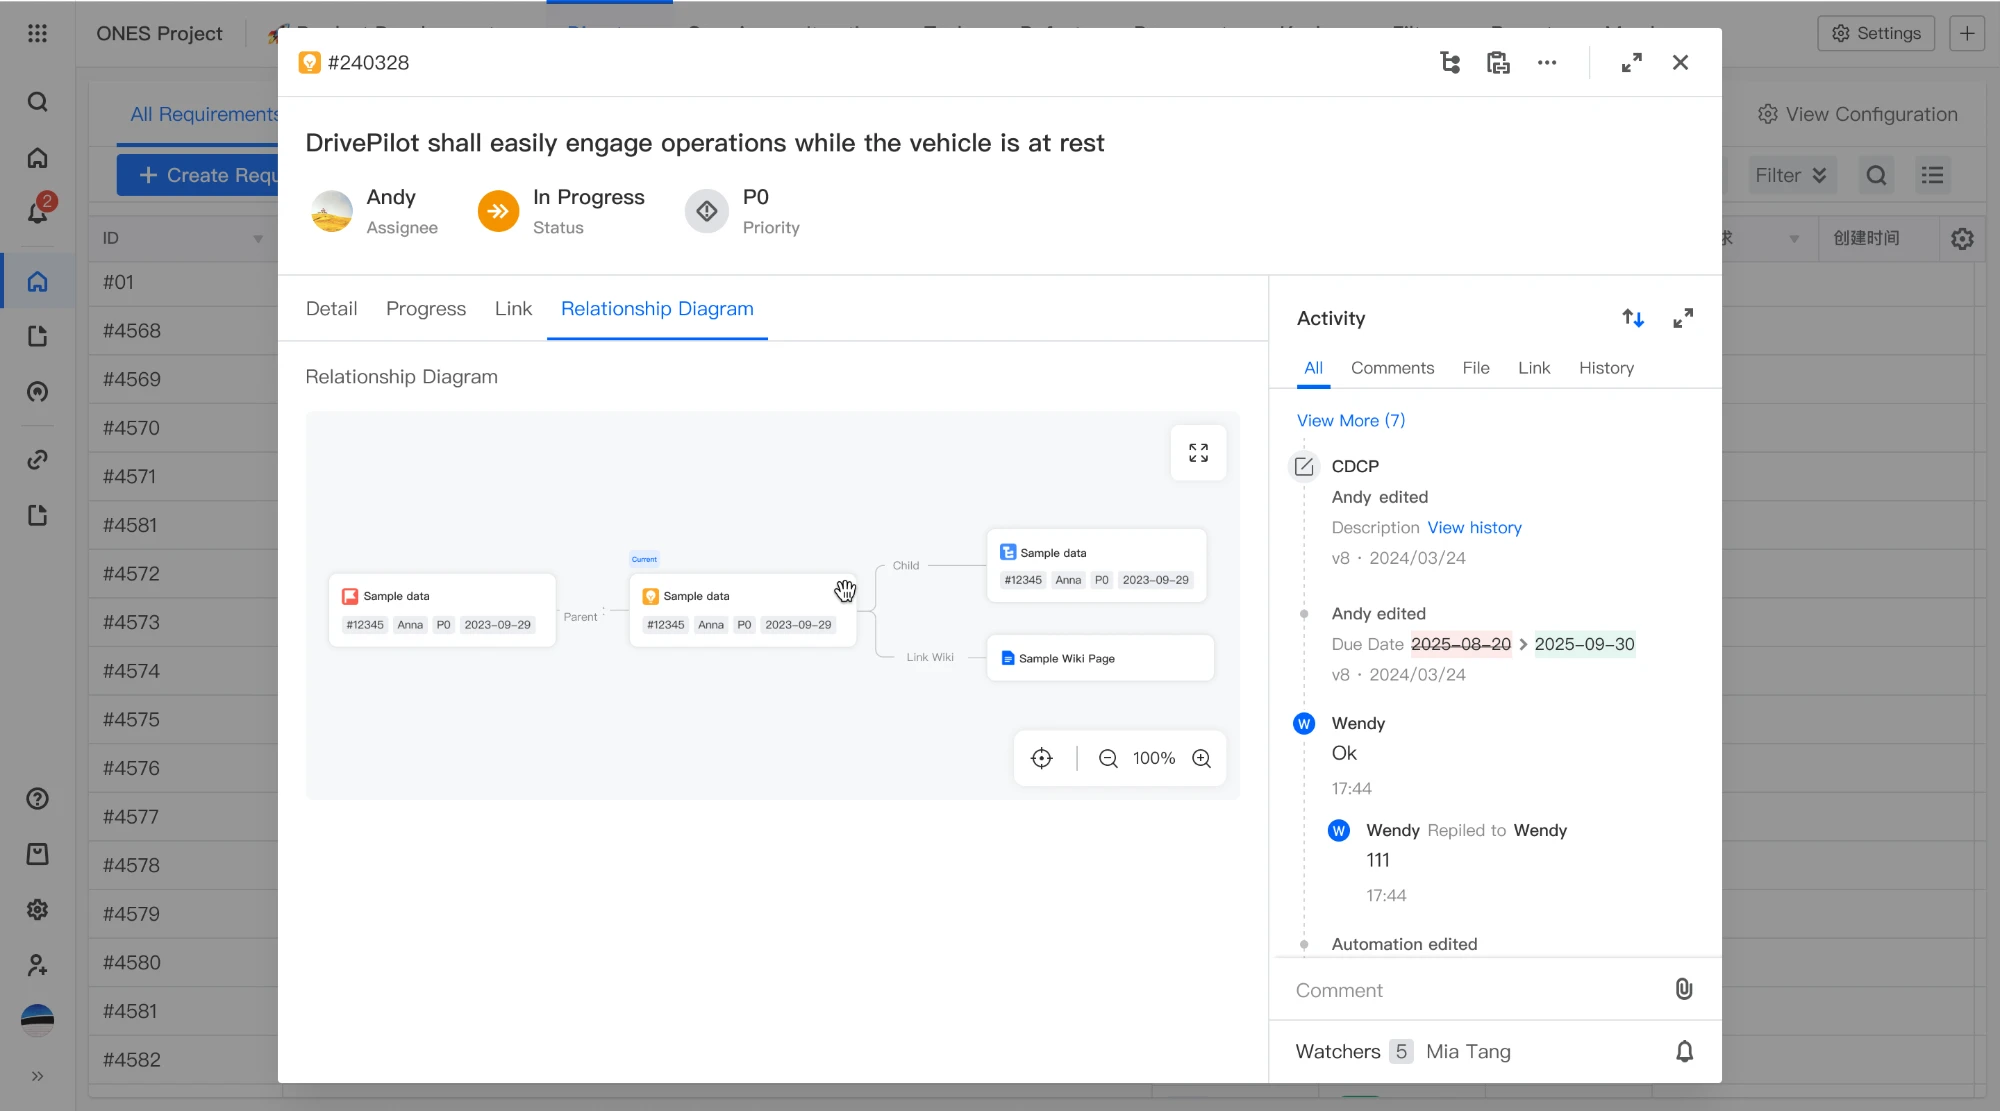Filter activity to Link
This screenshot has width=2000, height=1111.
(1534, 368)
